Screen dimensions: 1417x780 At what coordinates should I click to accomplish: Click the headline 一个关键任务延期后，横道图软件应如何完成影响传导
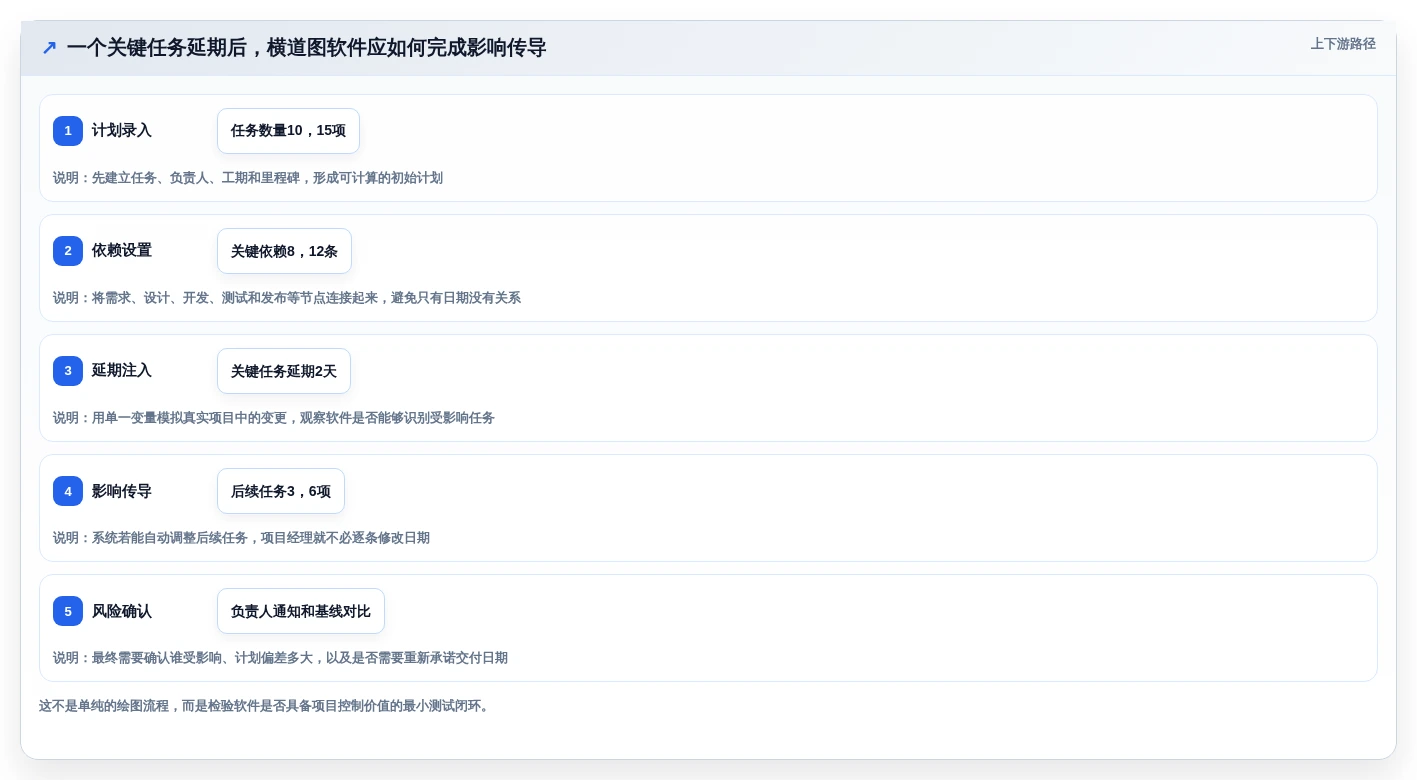click(306, 48)
